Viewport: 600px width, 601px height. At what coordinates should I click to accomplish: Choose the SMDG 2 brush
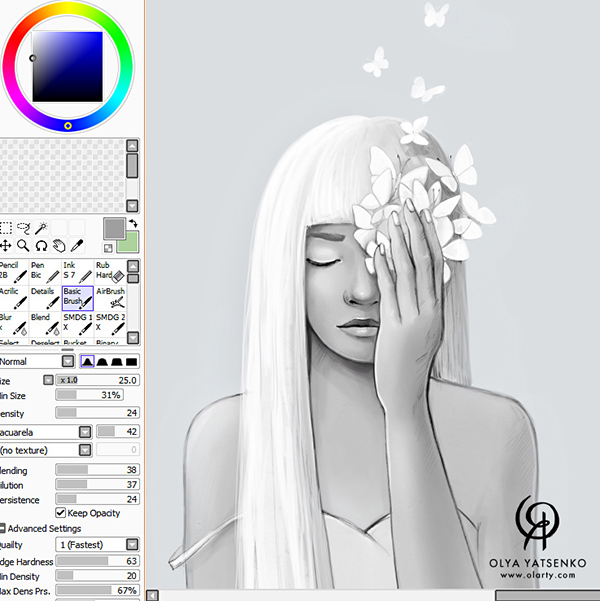pos(110,324)
